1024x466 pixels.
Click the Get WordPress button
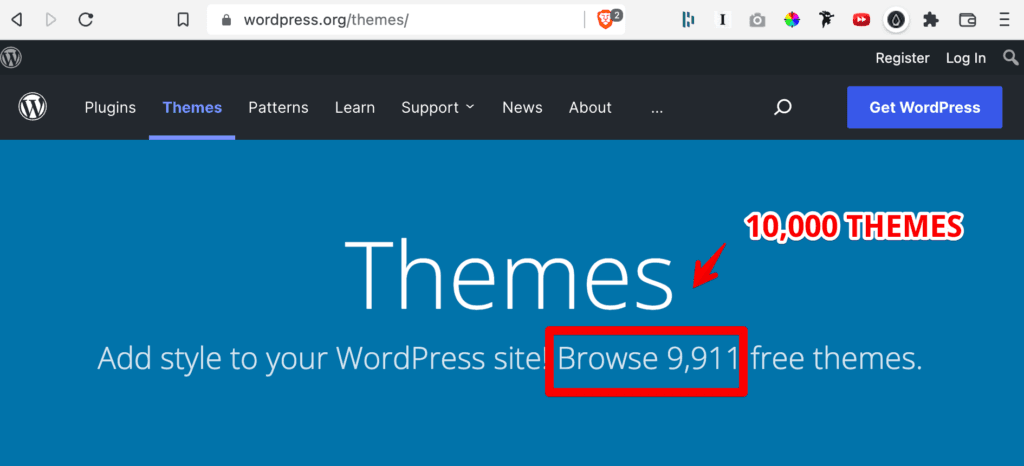click(924, 108)
